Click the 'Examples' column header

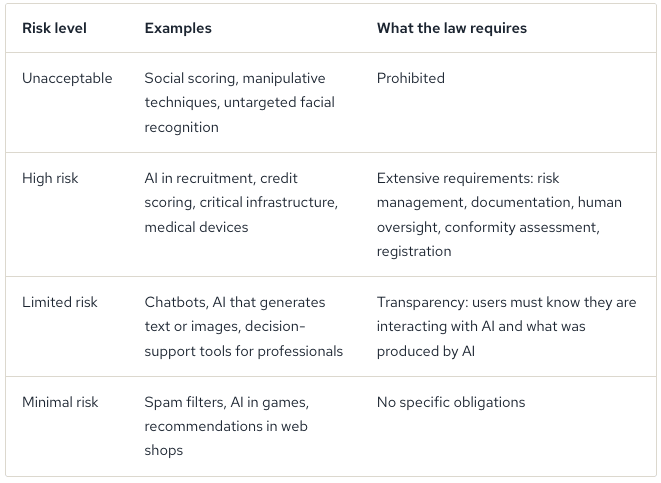coord(178,28)
